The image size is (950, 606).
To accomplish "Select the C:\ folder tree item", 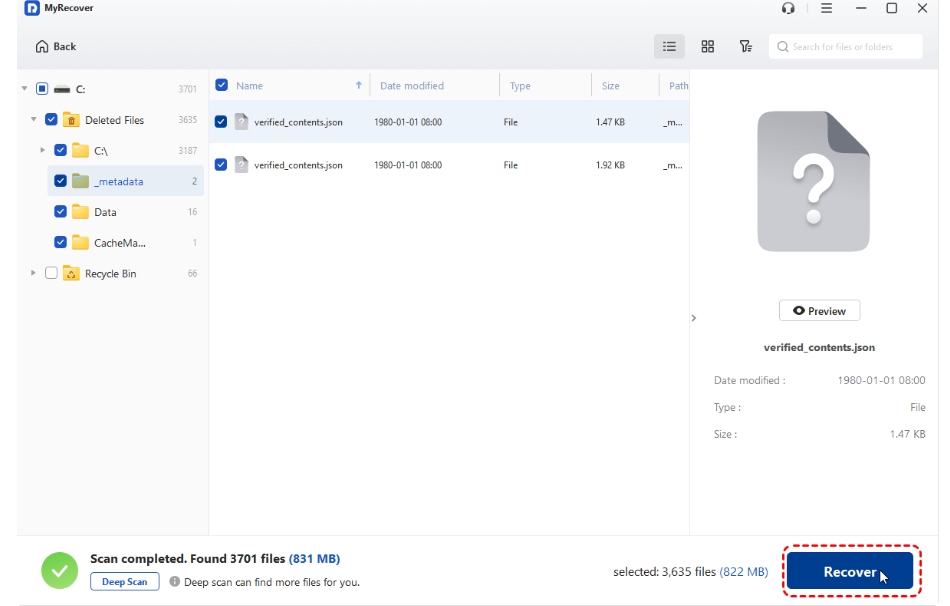I will pos(101,151).
